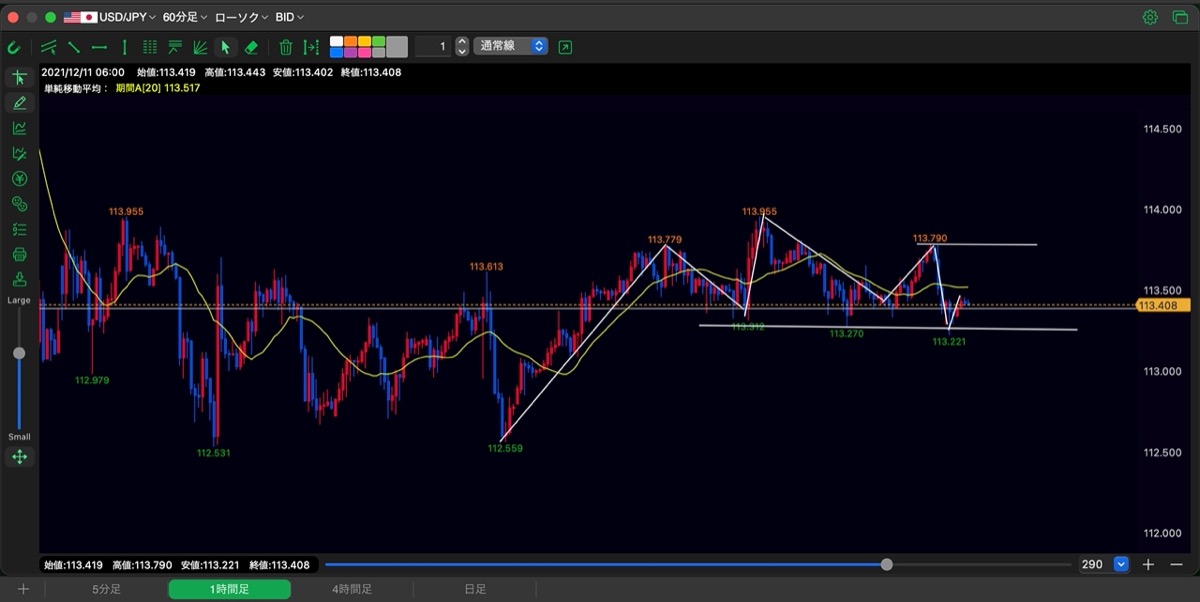The image size is (1200, 602).
Task: Switch to the 日足 tab
Action: pyautogui.click(x=475, y=590)
